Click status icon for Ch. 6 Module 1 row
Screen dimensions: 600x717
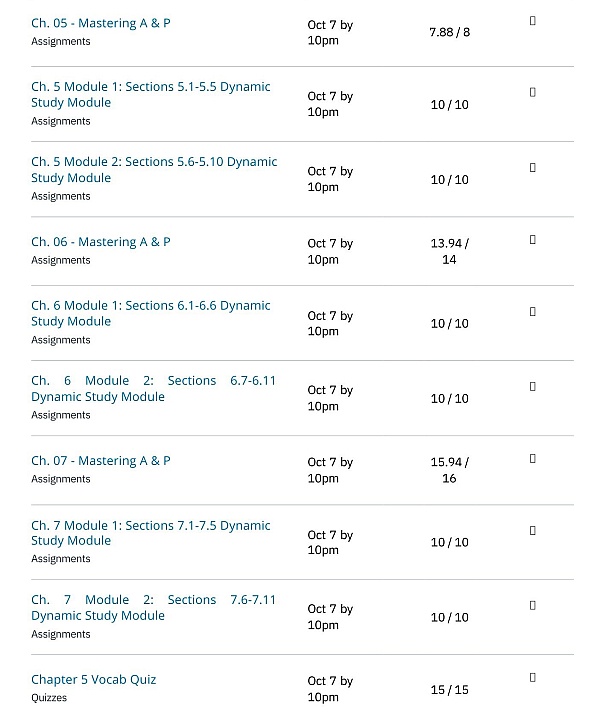pyautogui.click(x=533, y=311)
